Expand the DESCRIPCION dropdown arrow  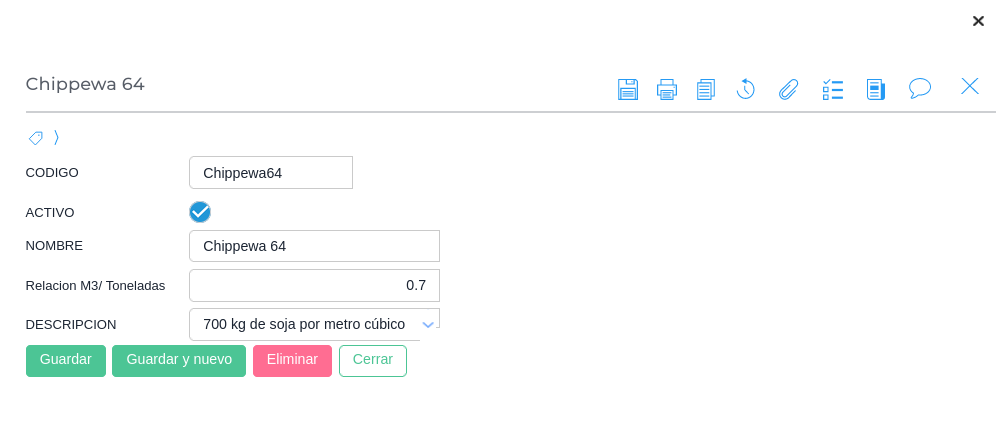(x=428, y=325)
